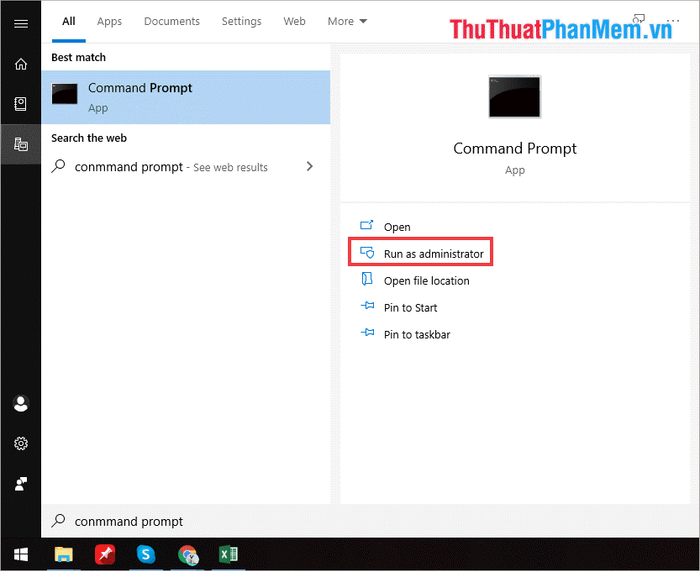Viewport: 700px width, 571px height.
Task: Switch to the All tab
Action: point(68,21)
